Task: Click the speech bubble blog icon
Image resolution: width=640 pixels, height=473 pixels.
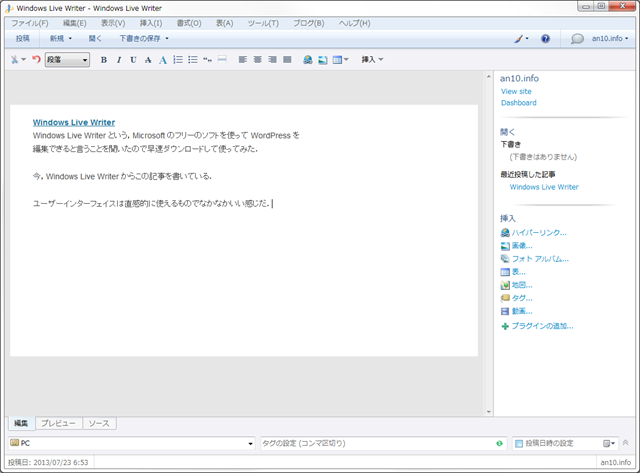Action: [577, 39]
